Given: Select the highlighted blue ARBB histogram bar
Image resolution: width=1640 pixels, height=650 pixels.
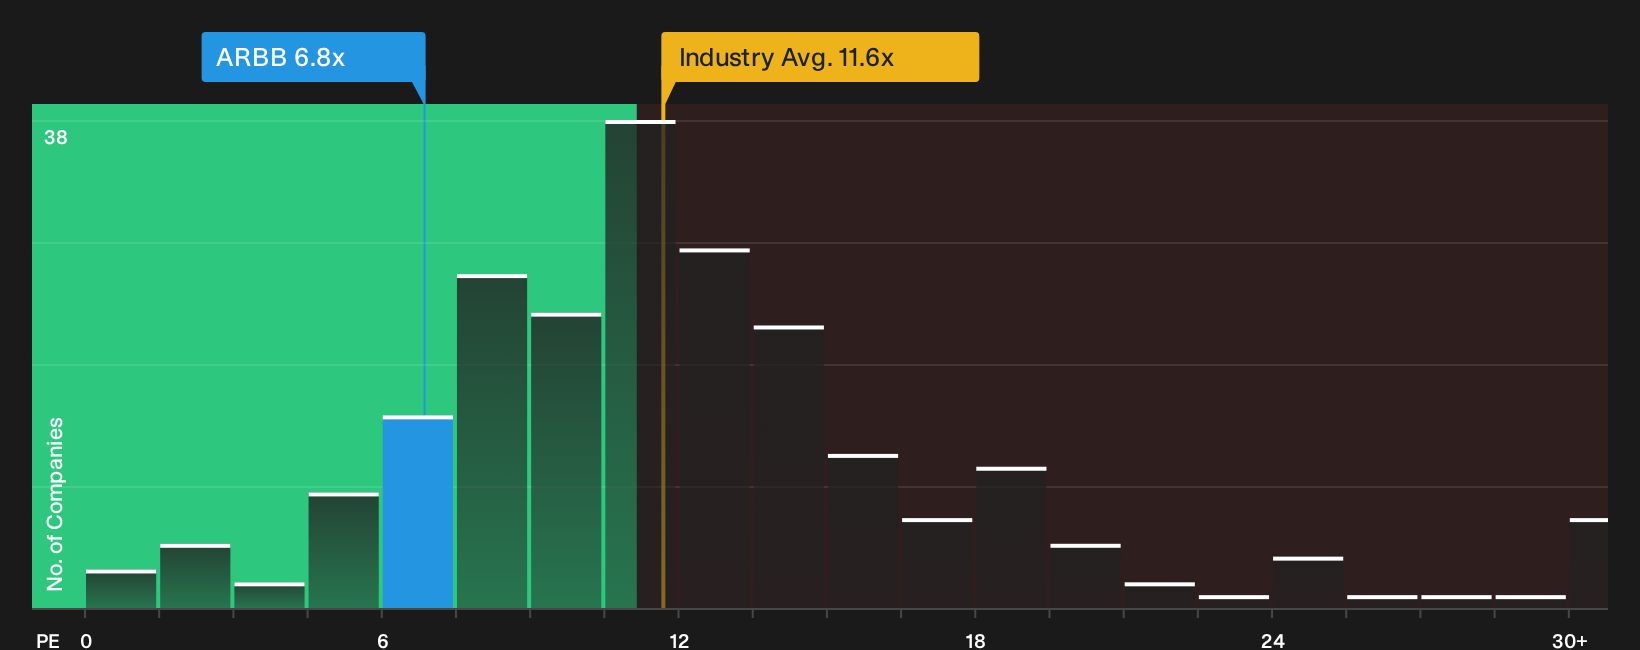Looking at the screenshot, I should point(418,512).
